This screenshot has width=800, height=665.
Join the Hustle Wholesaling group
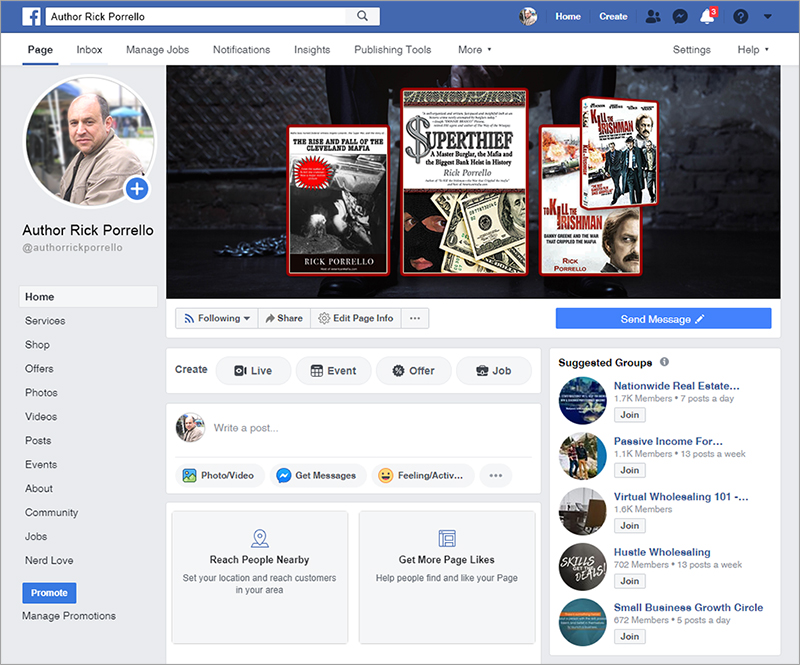[x=629, y=581]
